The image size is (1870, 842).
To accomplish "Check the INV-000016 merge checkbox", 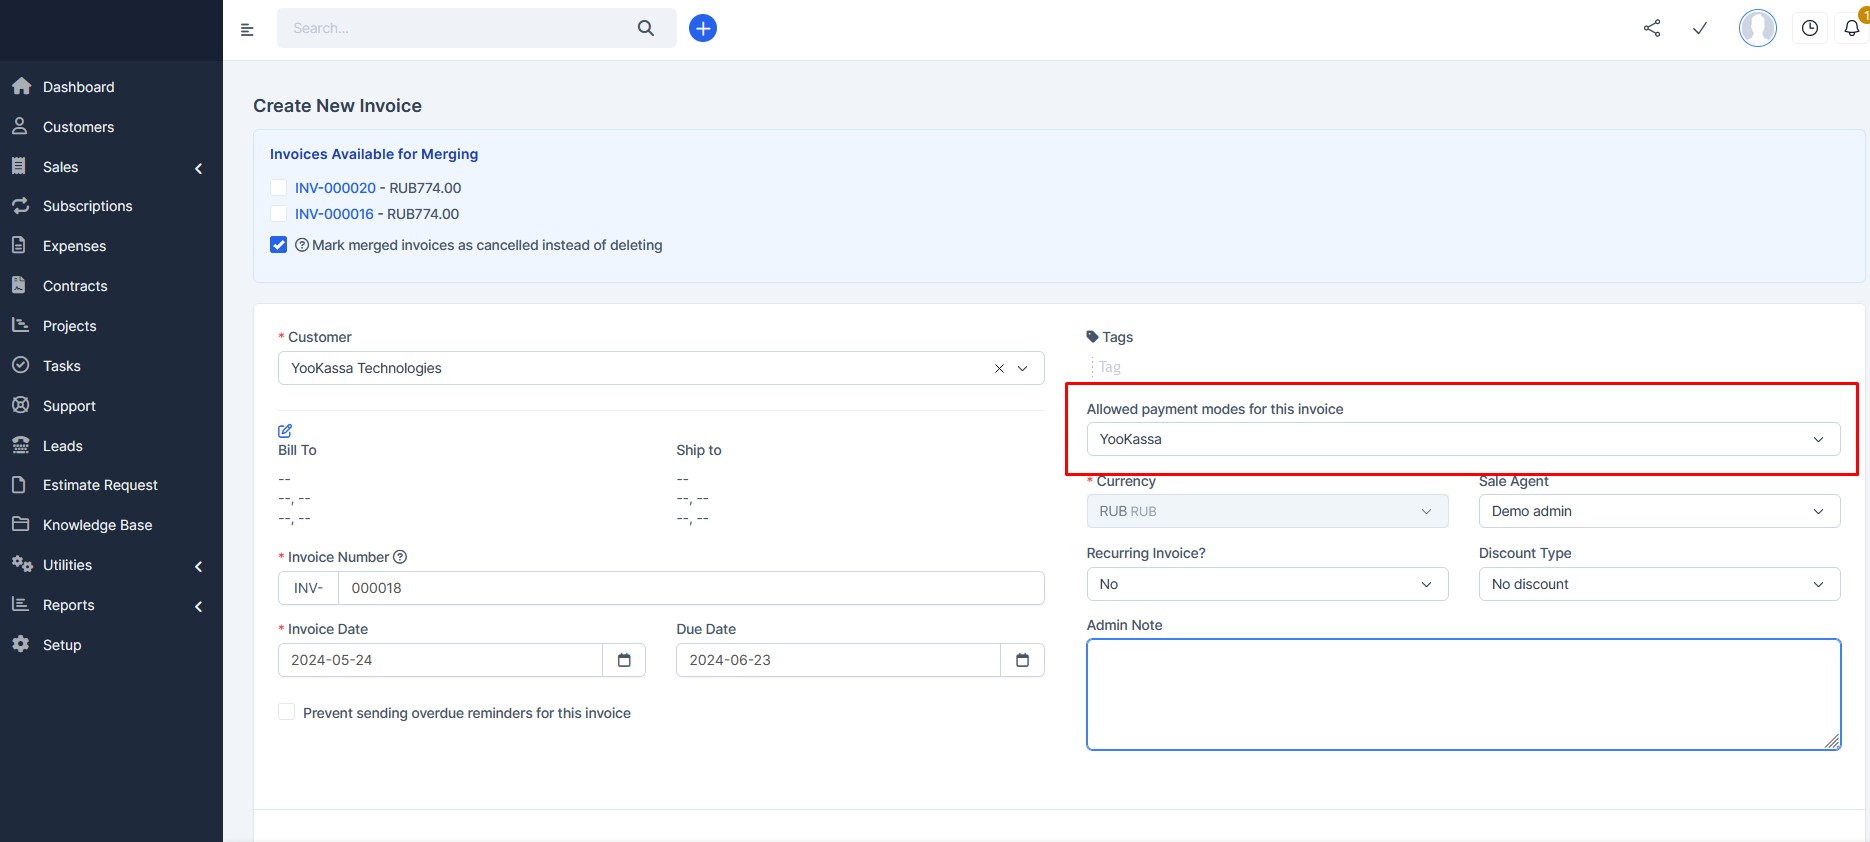I will click(279, 213).
